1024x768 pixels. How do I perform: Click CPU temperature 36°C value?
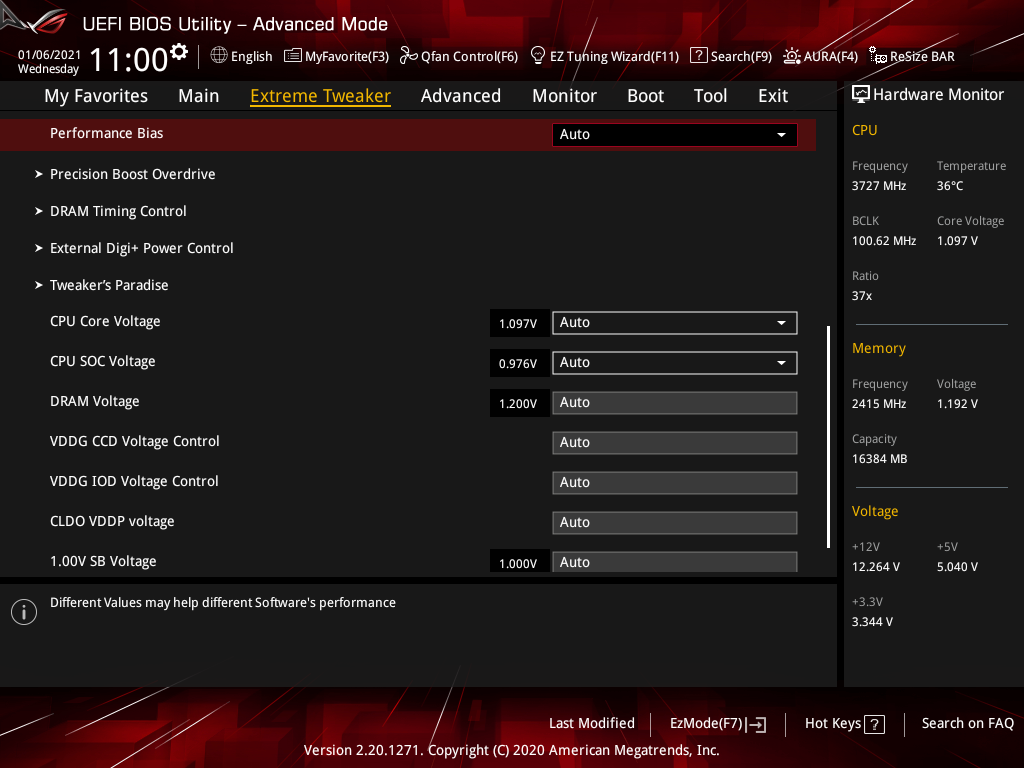pos(950,186)
